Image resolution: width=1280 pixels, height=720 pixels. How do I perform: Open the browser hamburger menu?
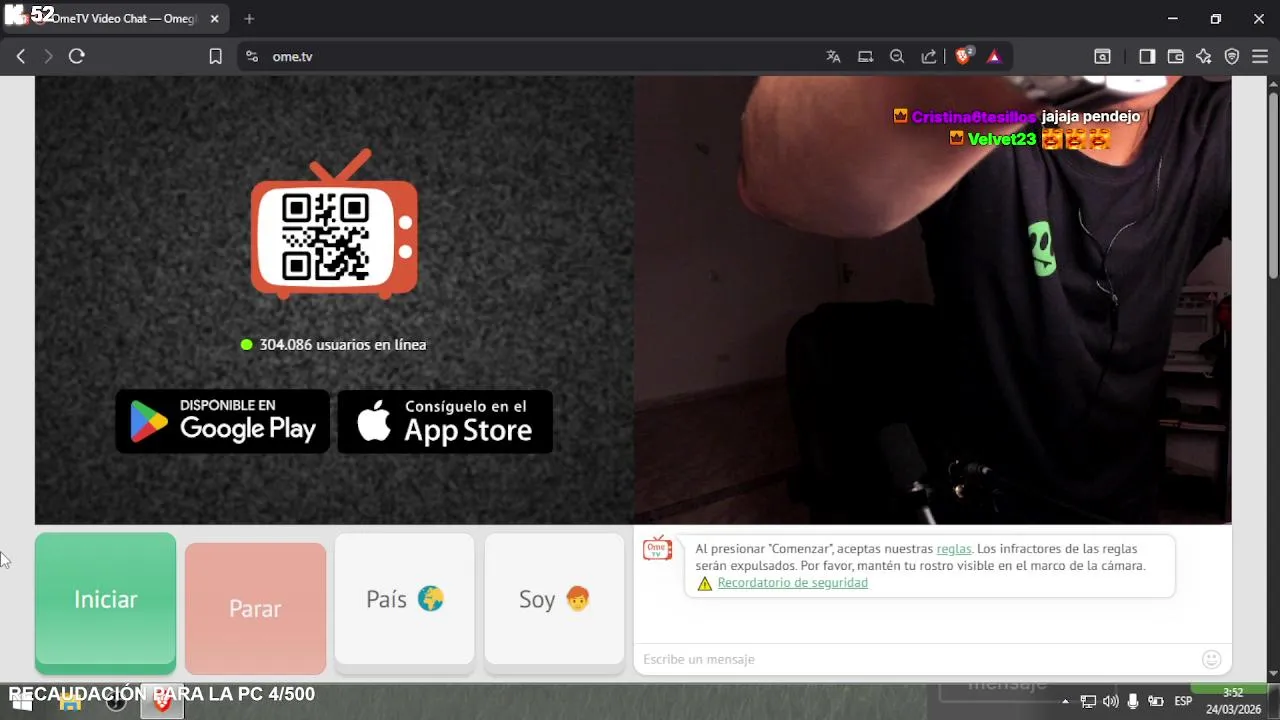(x=1260, y=57)
